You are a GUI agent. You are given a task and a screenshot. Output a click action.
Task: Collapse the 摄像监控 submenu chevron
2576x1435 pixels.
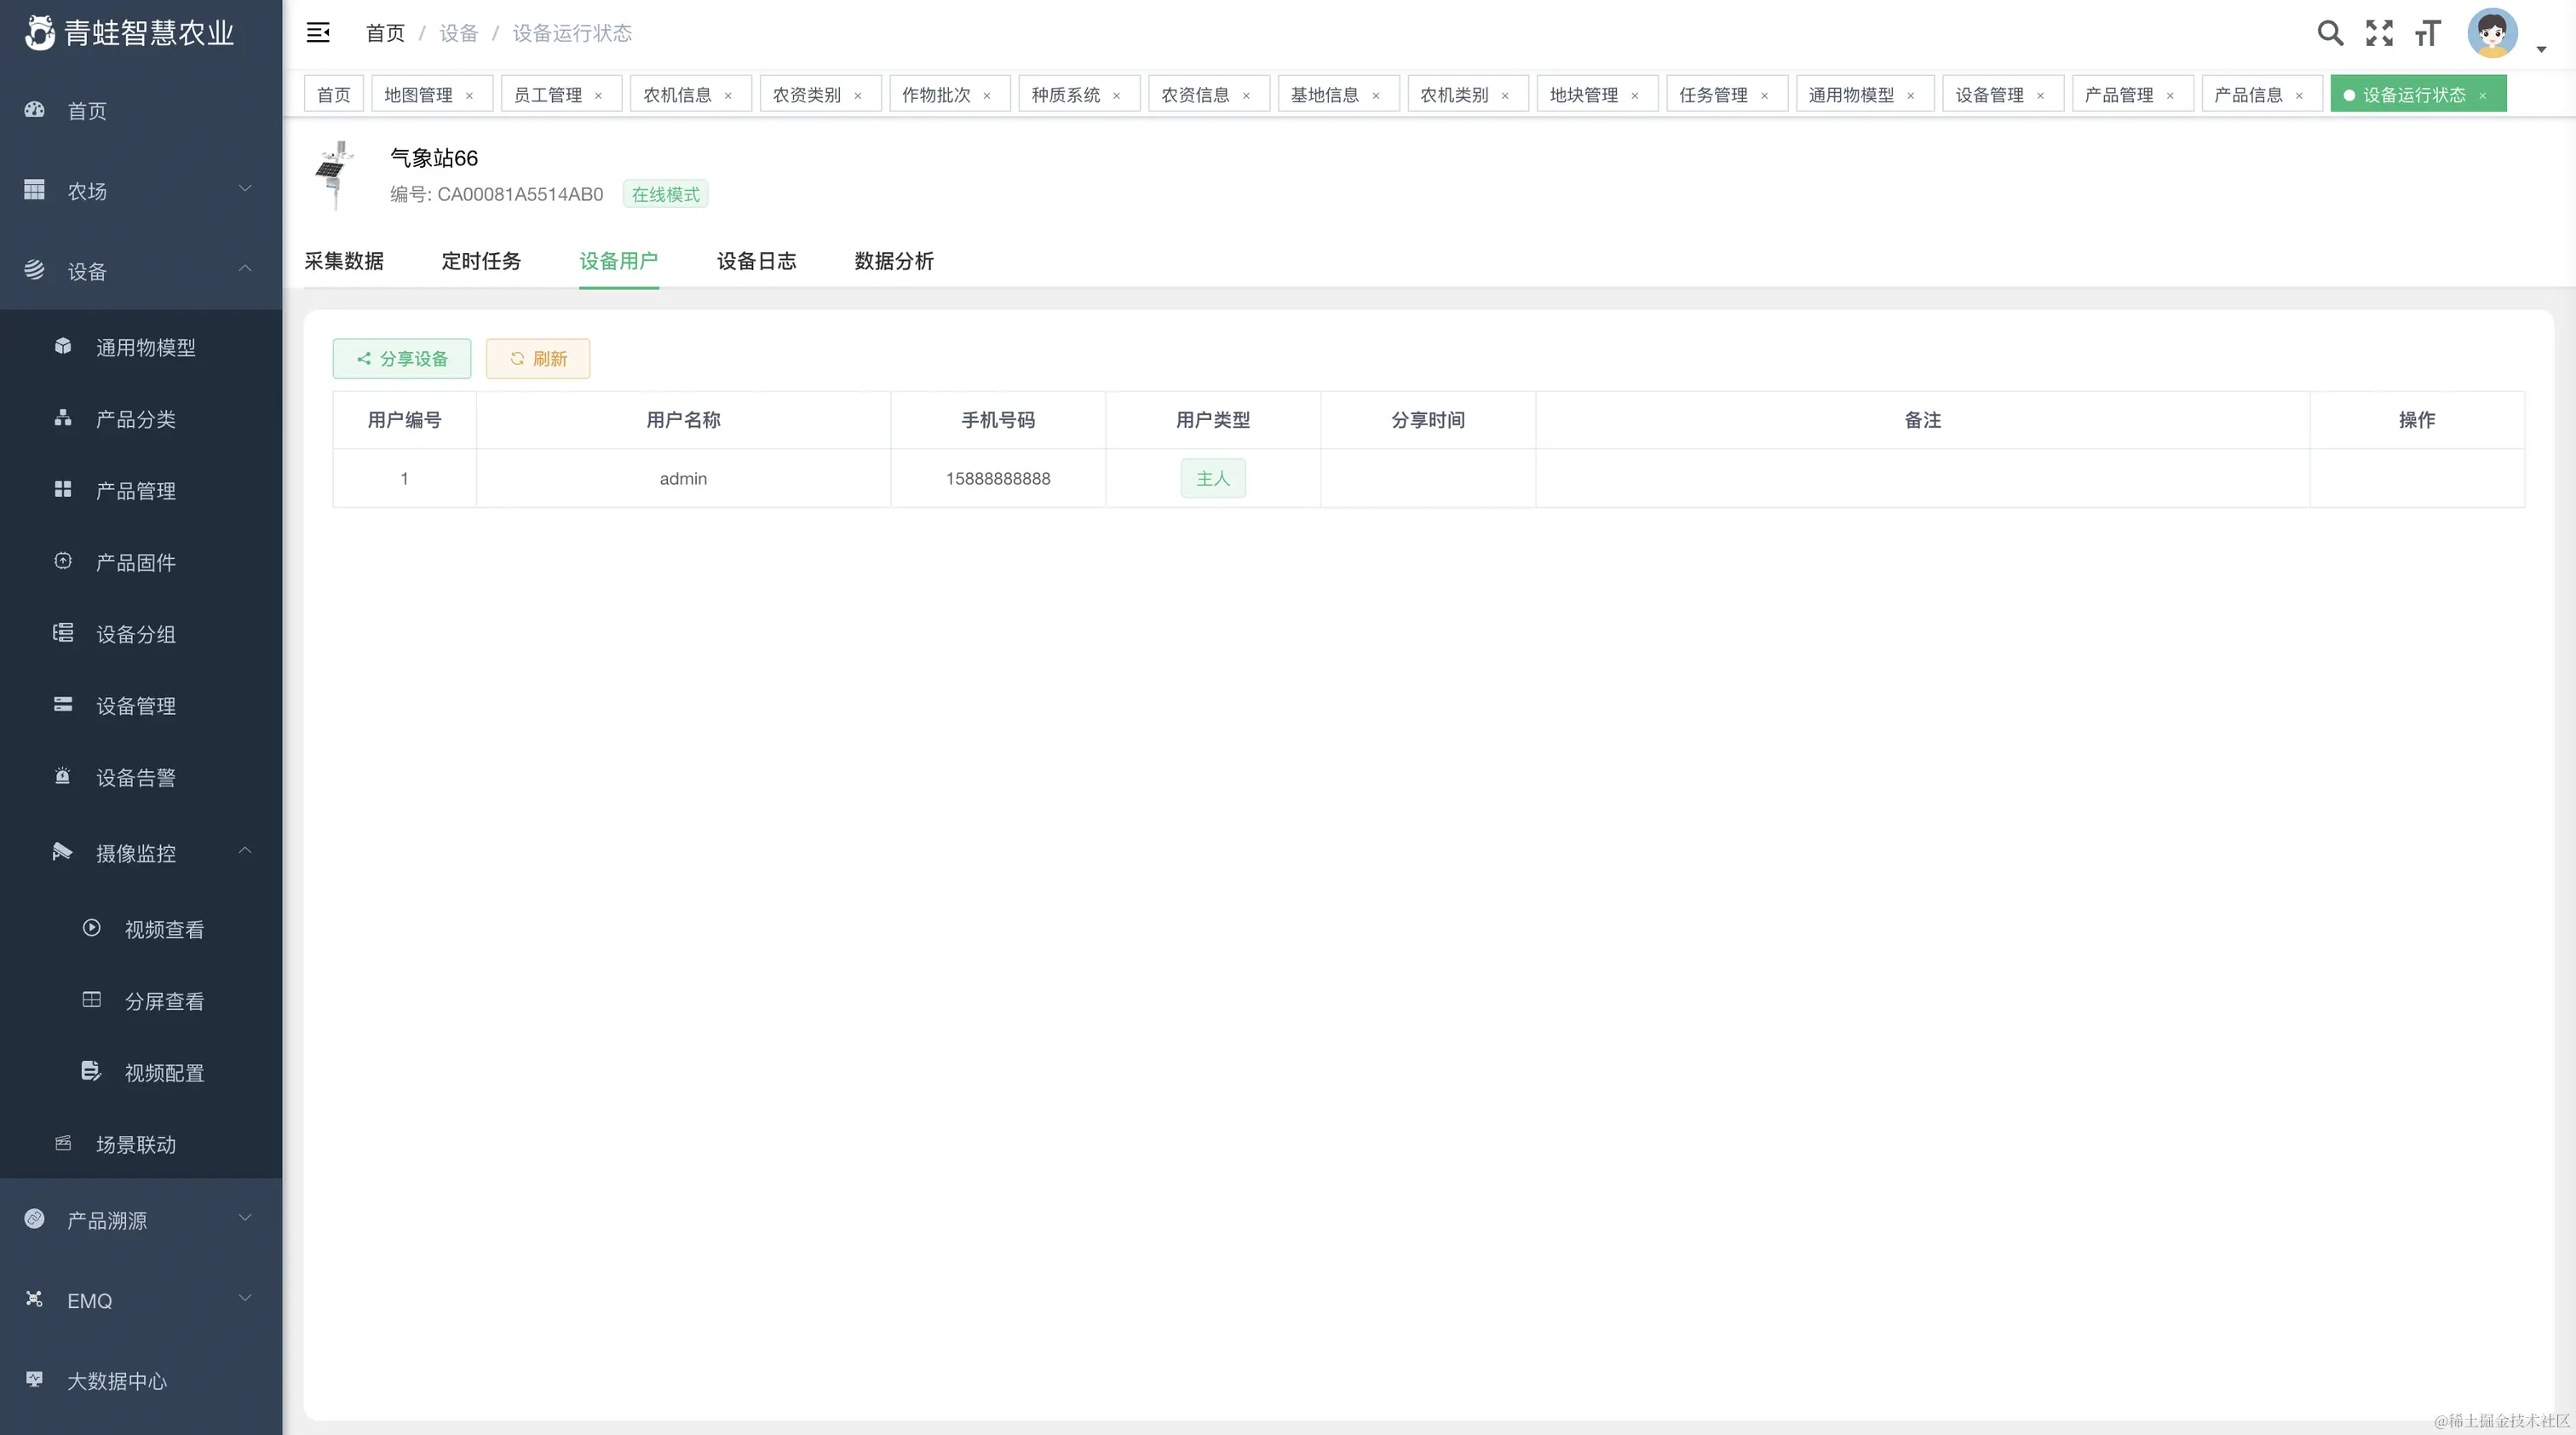245,851
